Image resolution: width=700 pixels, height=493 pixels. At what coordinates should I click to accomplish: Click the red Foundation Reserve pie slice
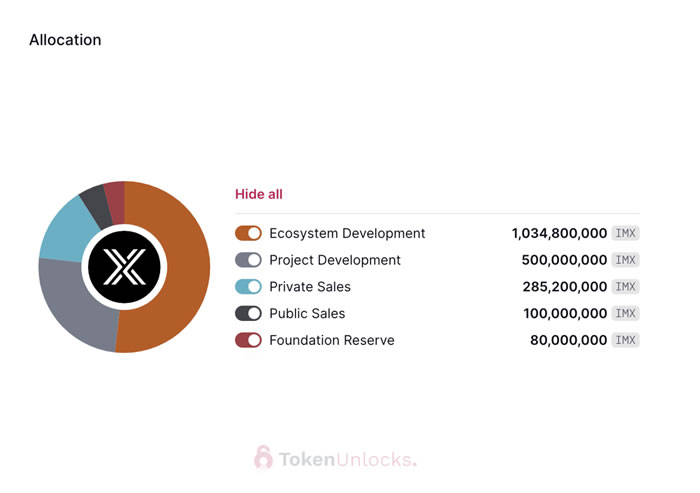(x=114, y=194)
